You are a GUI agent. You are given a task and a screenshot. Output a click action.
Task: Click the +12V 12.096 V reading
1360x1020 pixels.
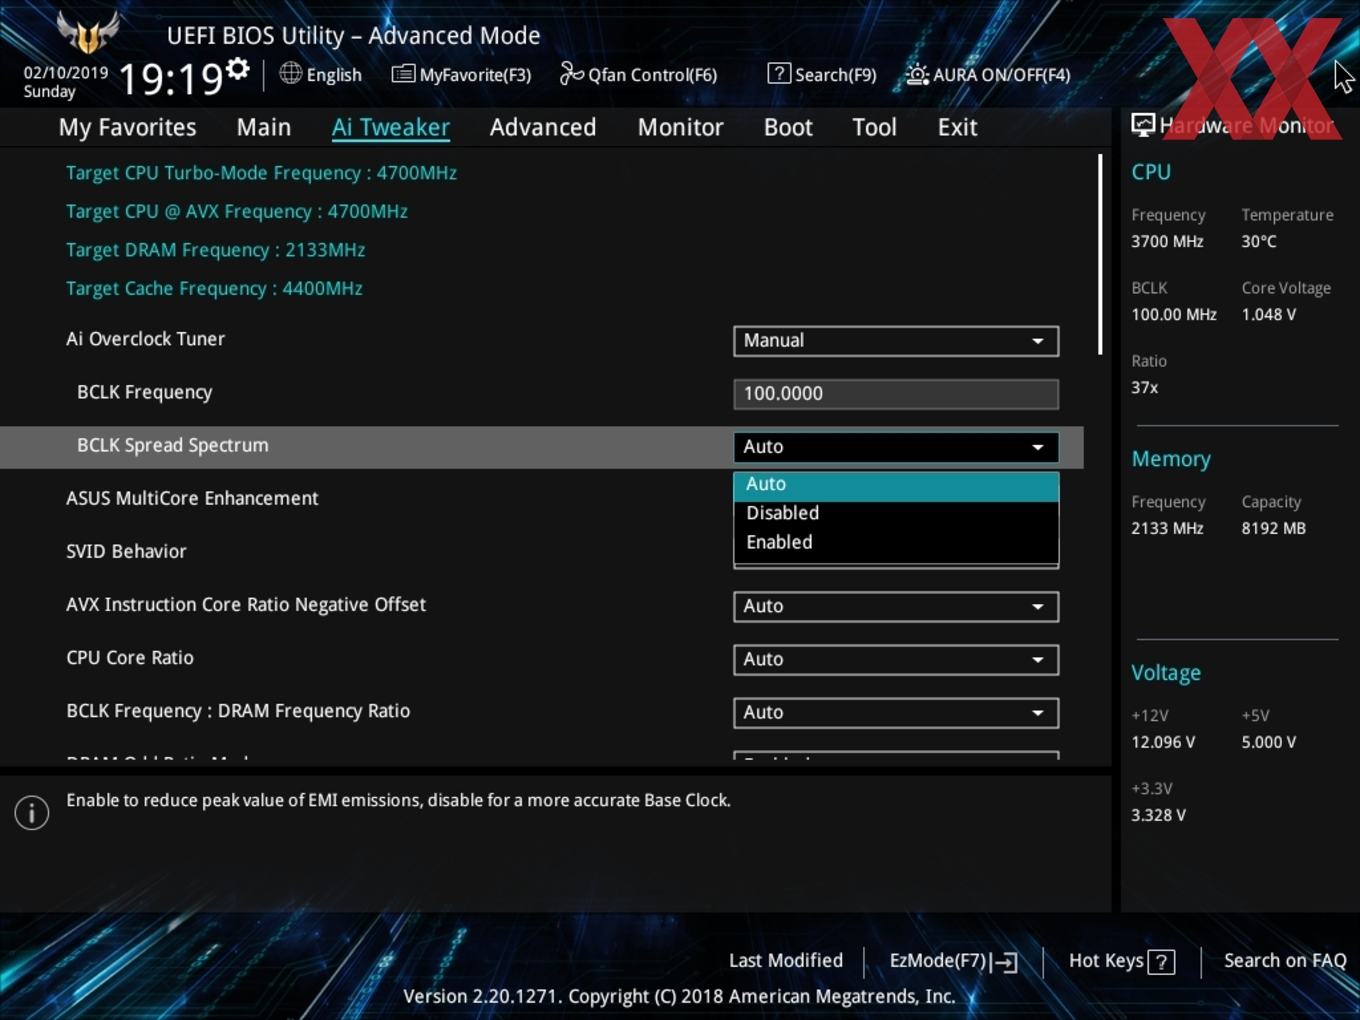click(x=1163, y=743)
